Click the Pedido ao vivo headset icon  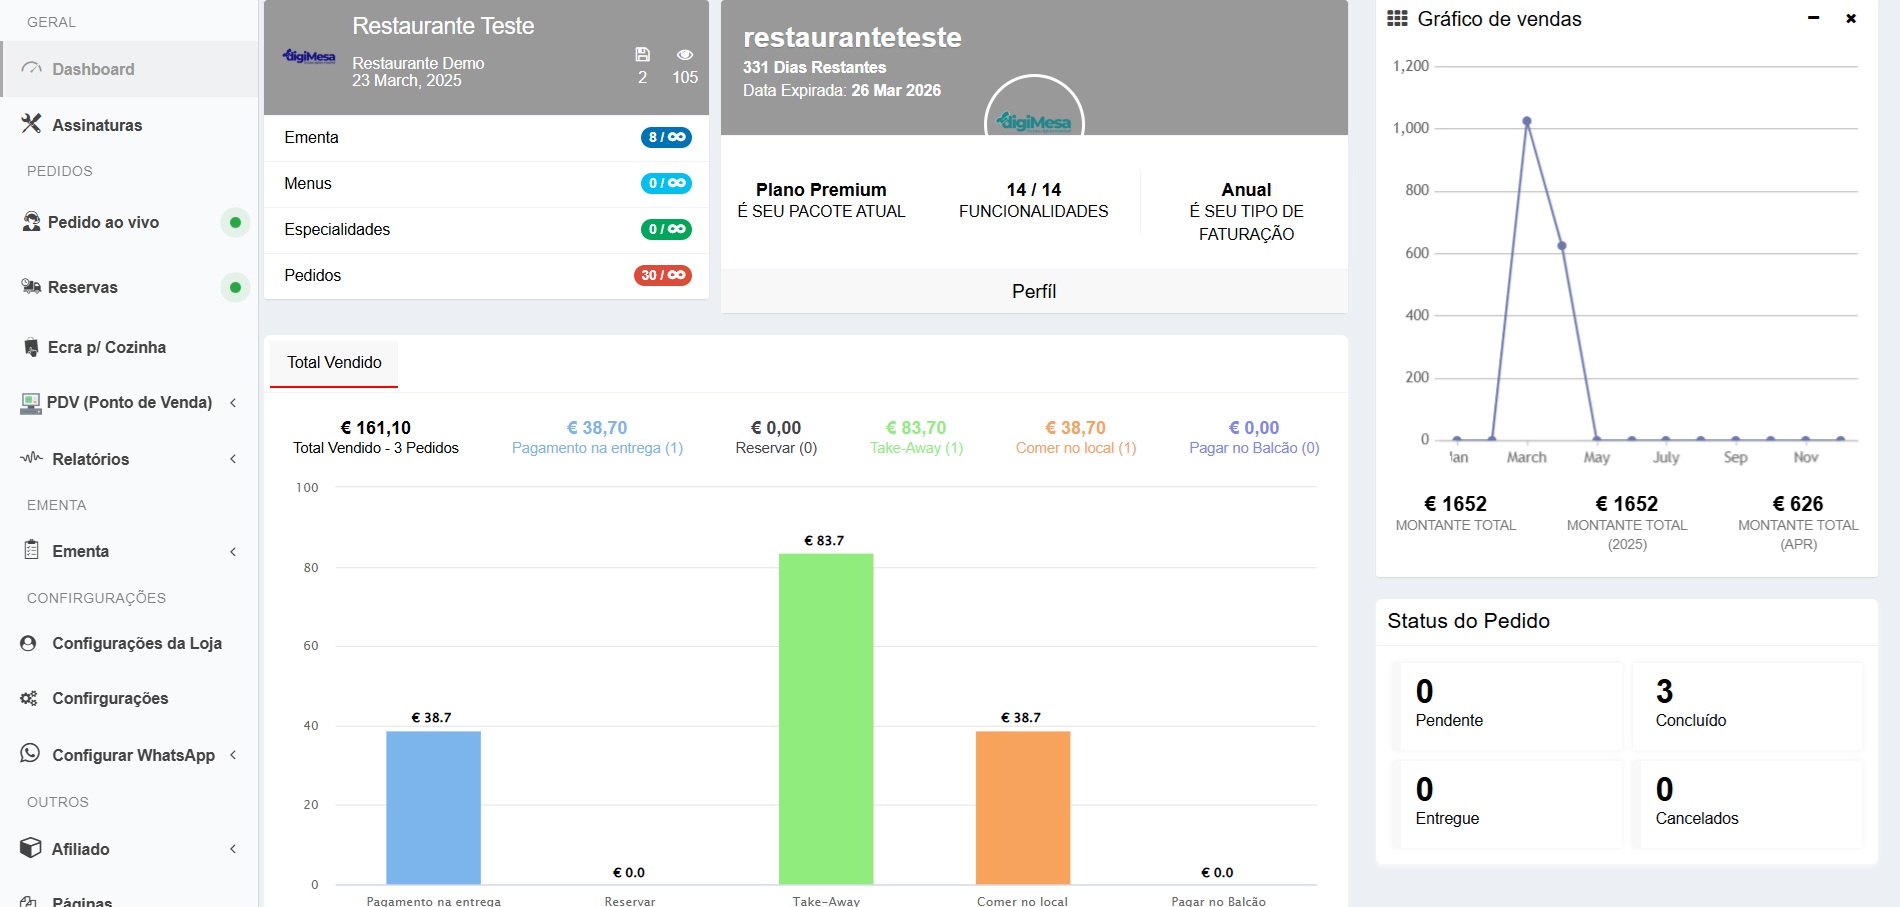(x=31, y=222)
